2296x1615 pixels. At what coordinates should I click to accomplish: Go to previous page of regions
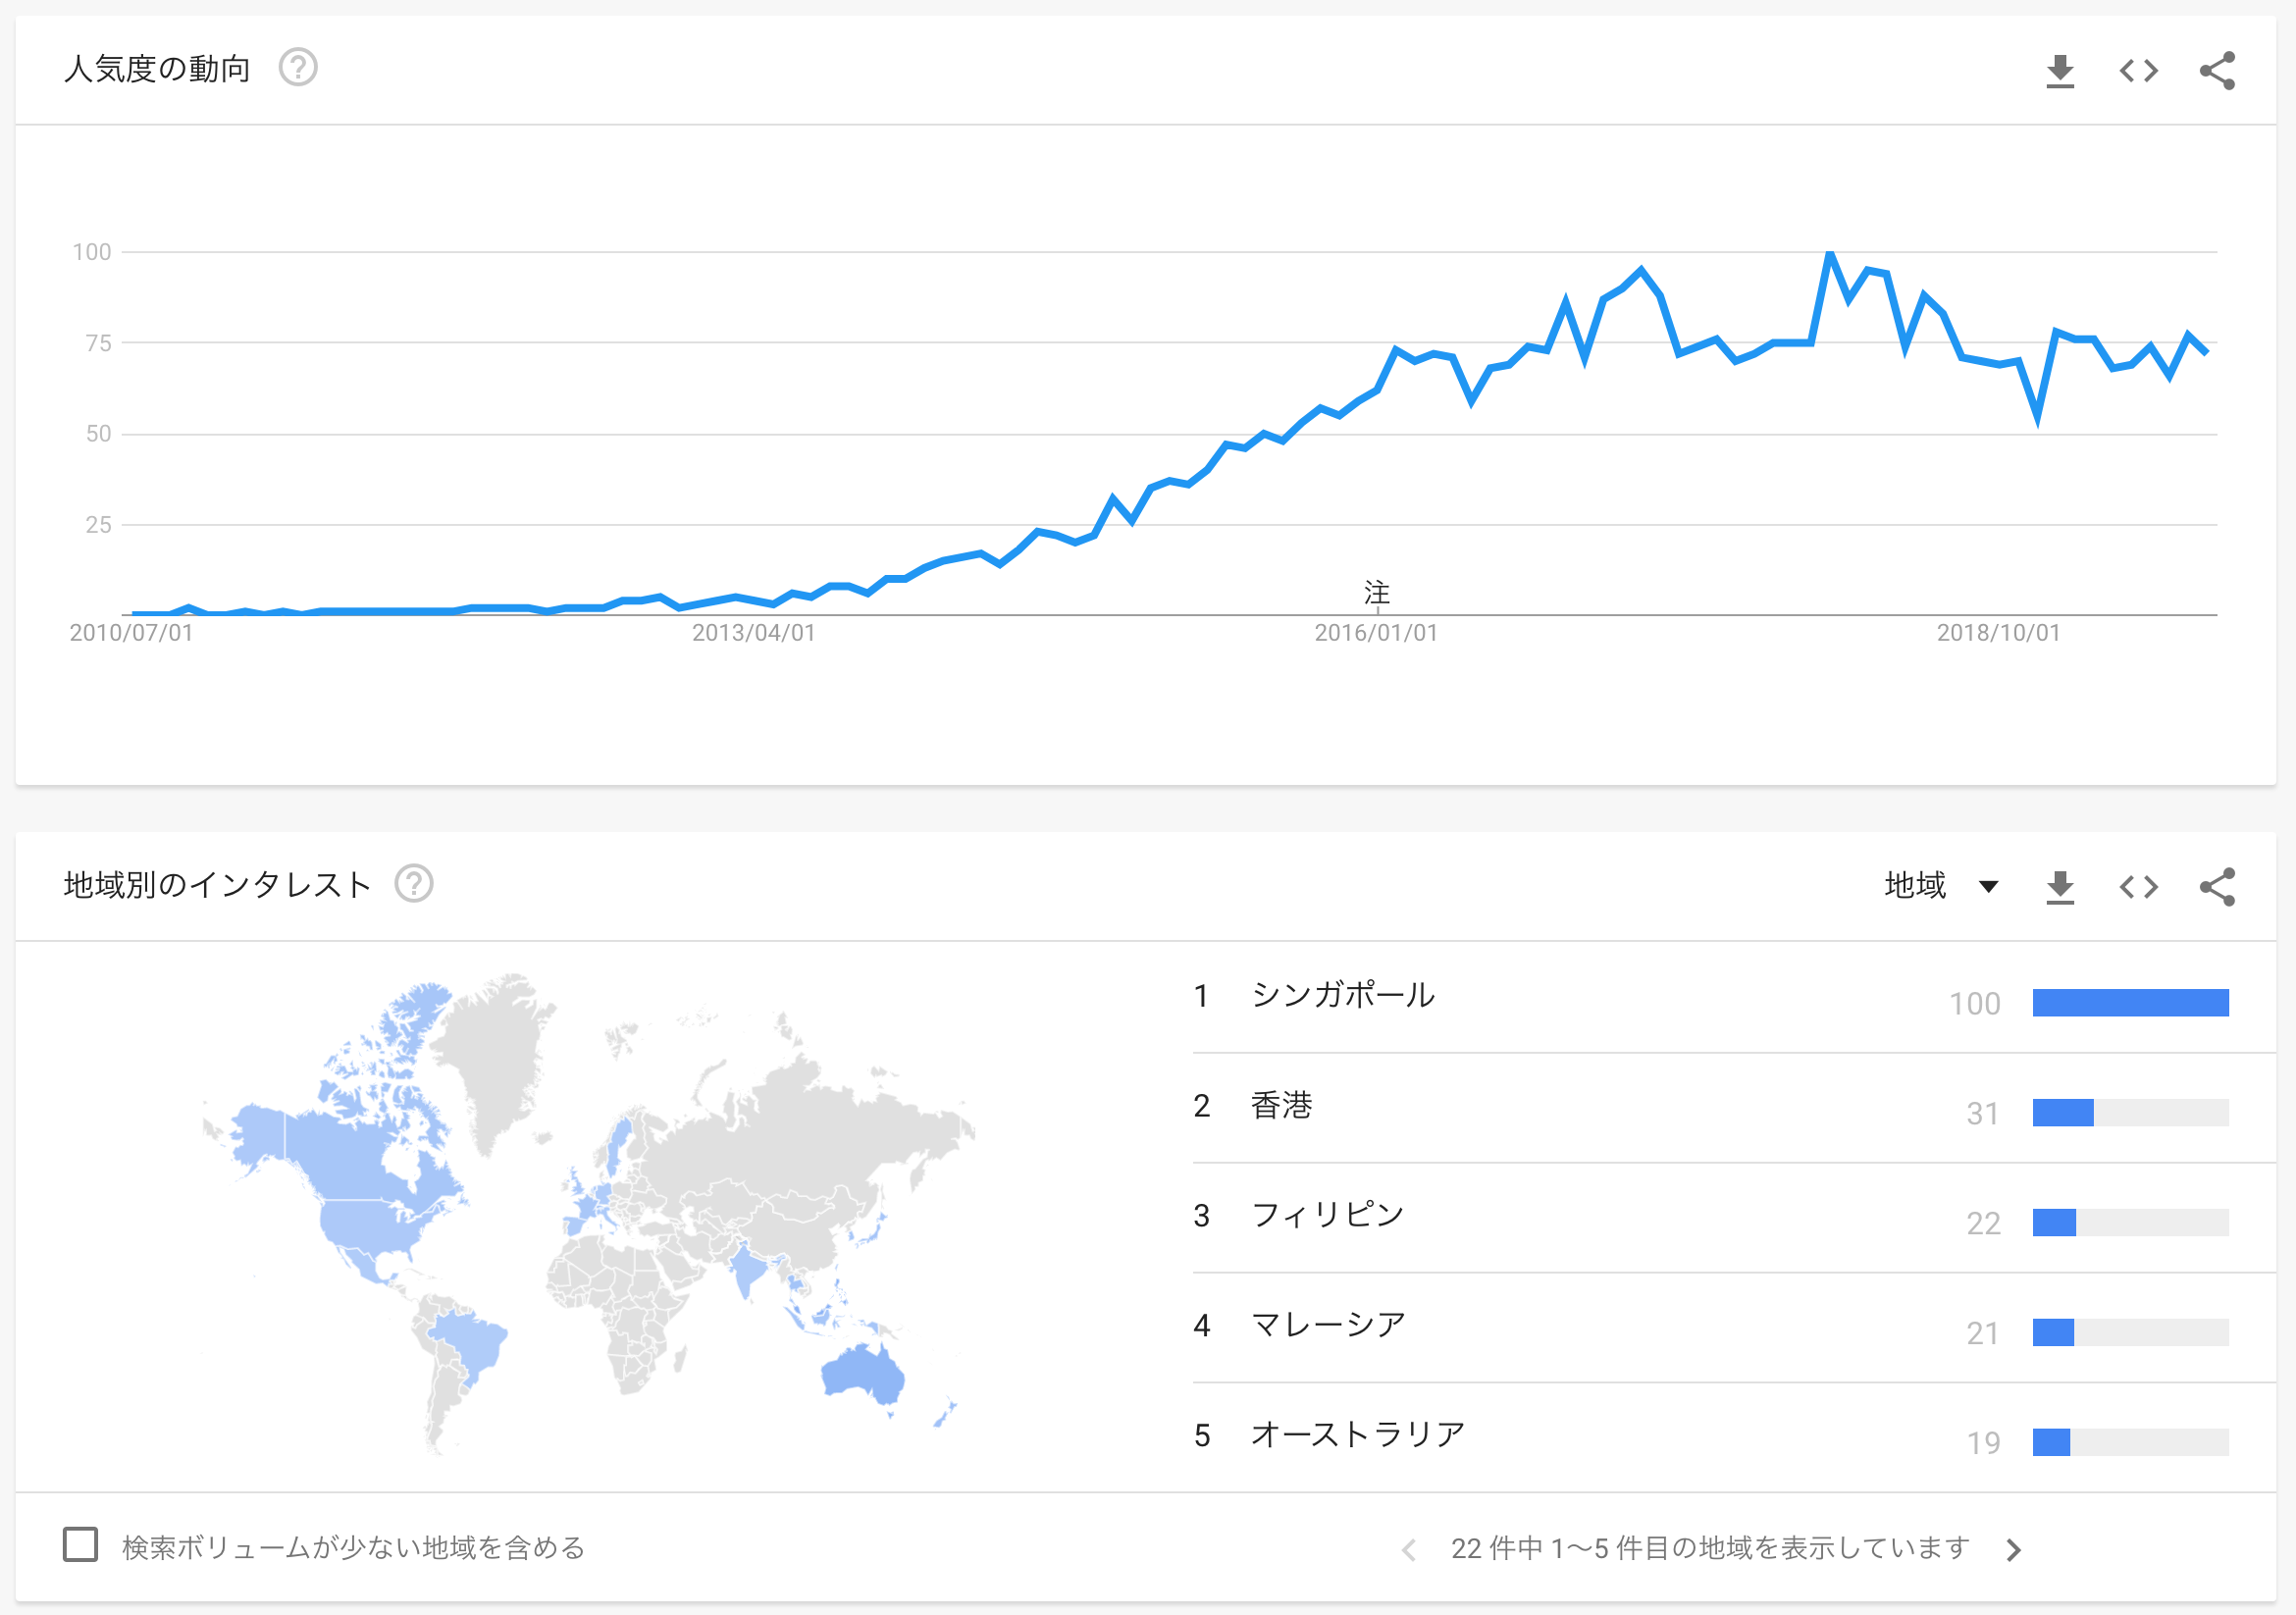tap(1408, 1549)
